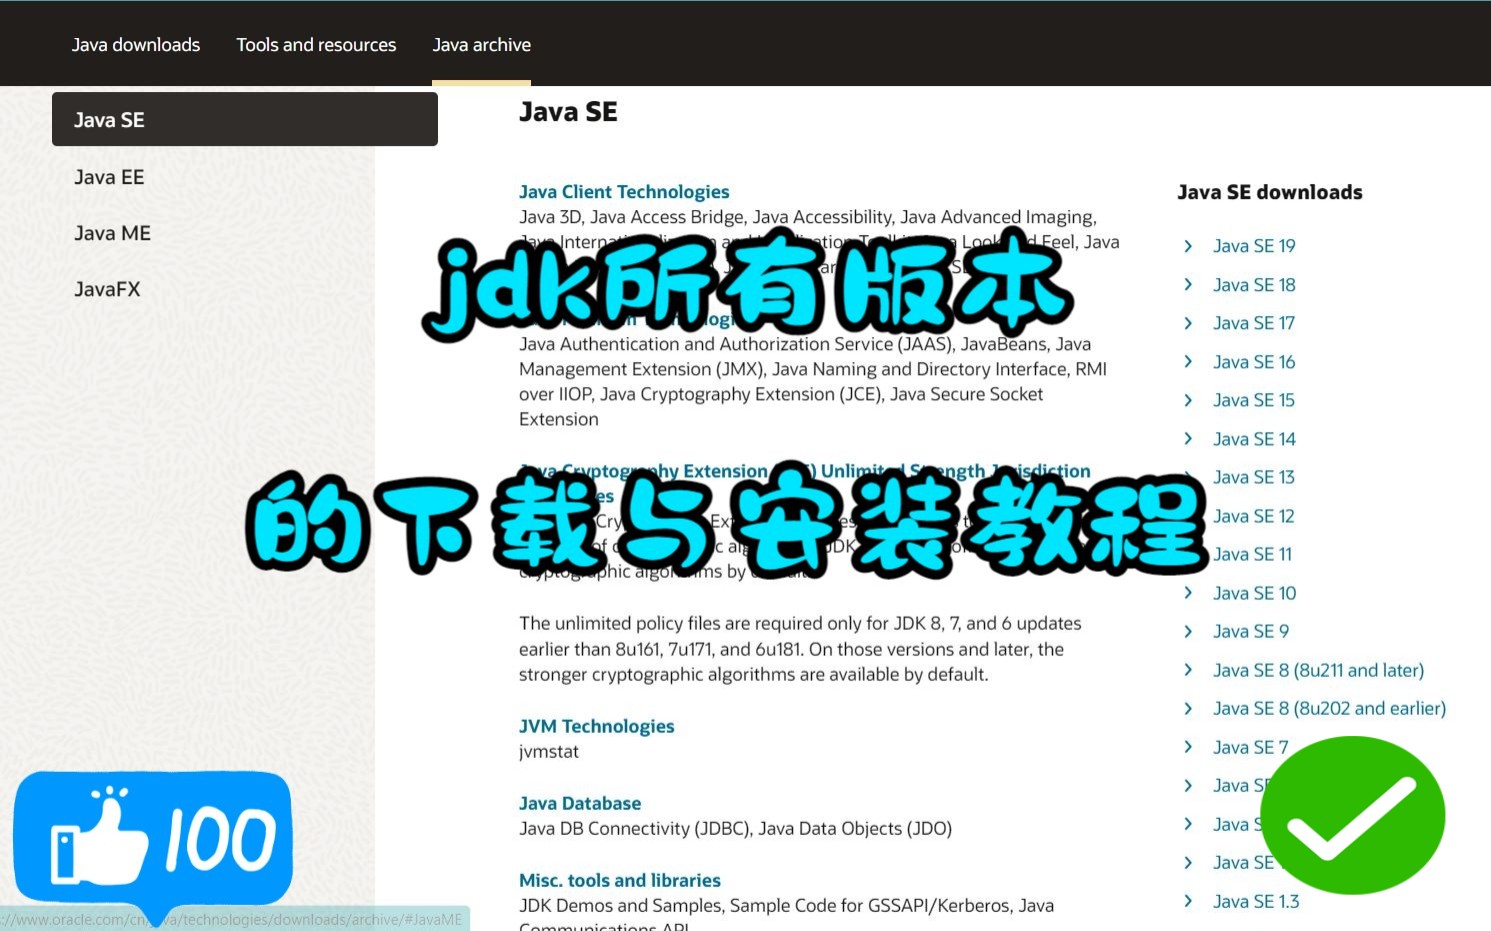Click the chevron beside Java SE 19
This screenshot has width=1491, height=931.
[x=1188, y=246]
